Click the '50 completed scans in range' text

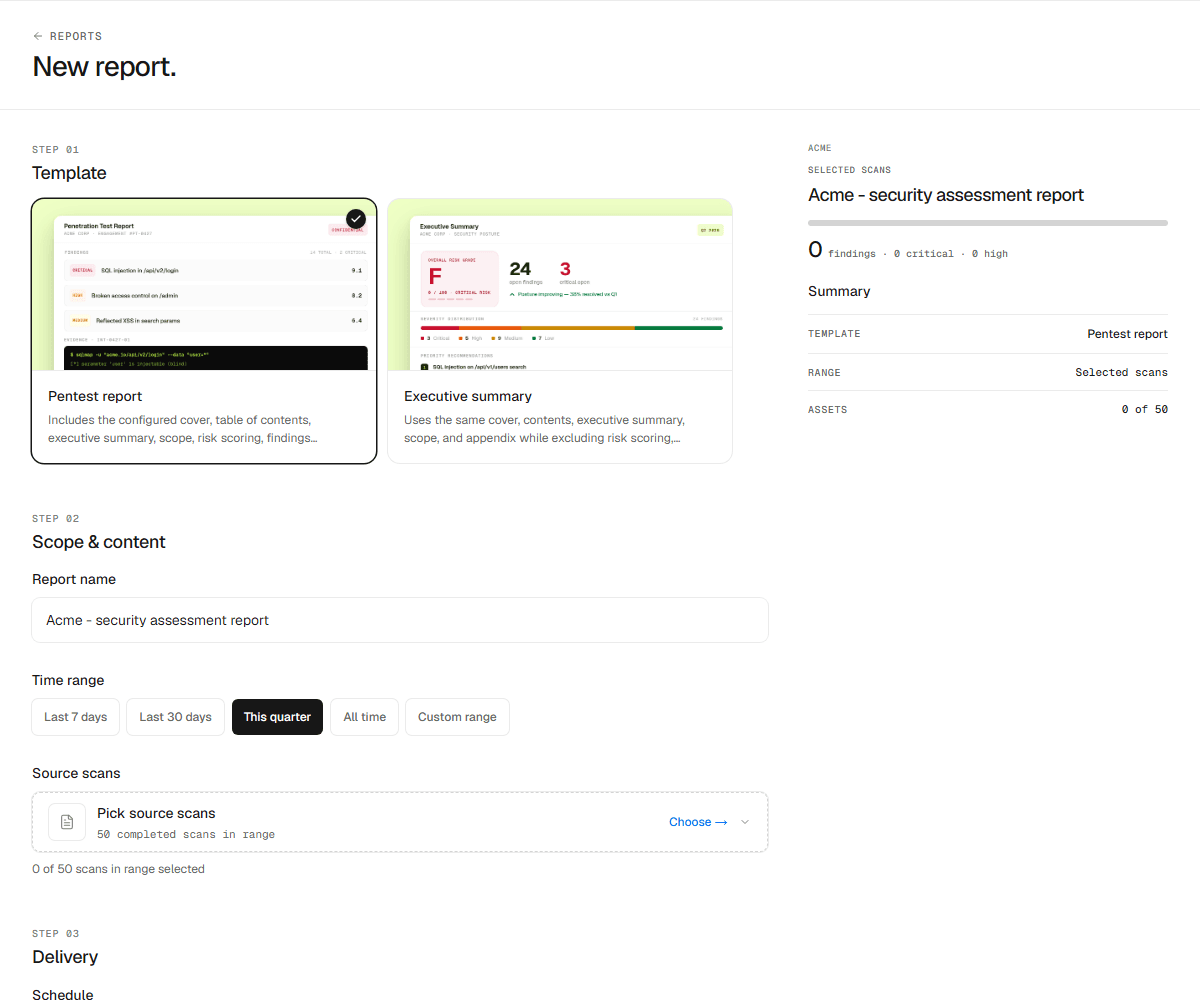186,834
